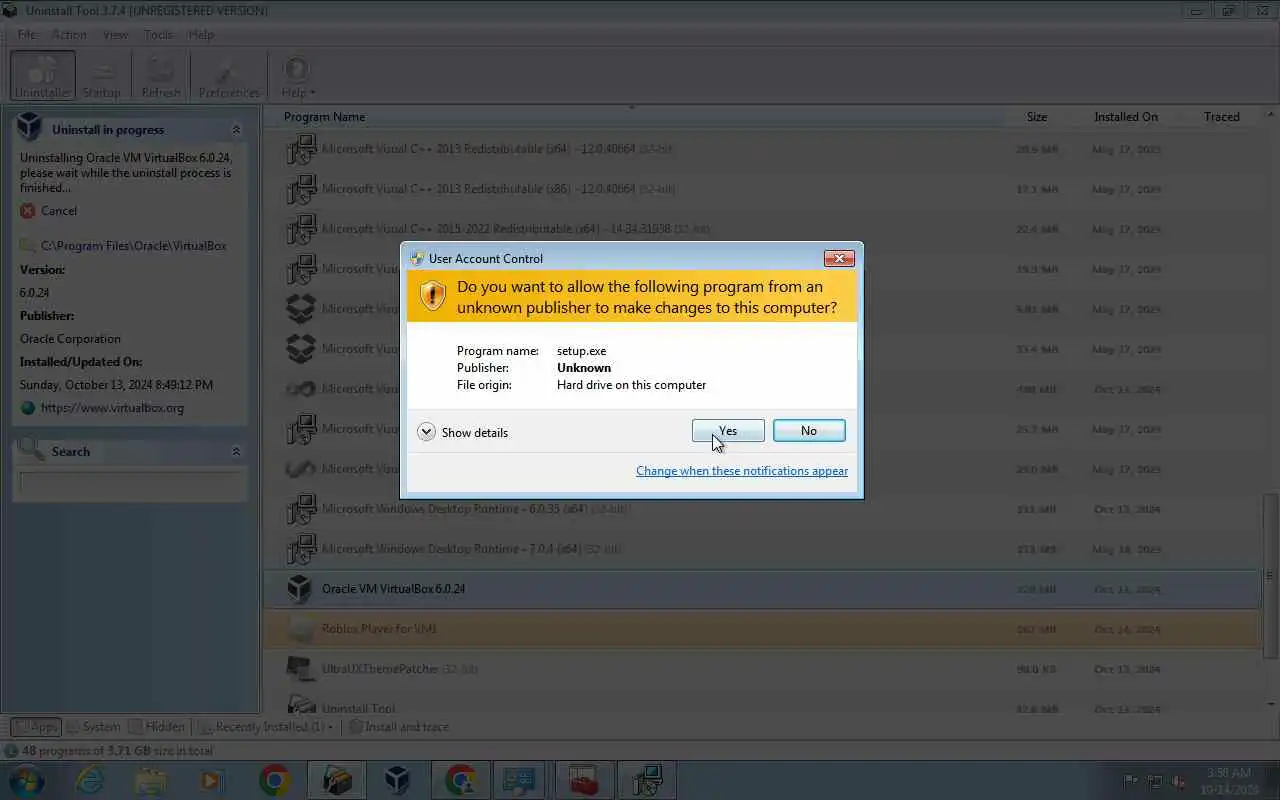
Task: Sort by the Program Name column
Action: pyautogui.click(x=324, y=117)
